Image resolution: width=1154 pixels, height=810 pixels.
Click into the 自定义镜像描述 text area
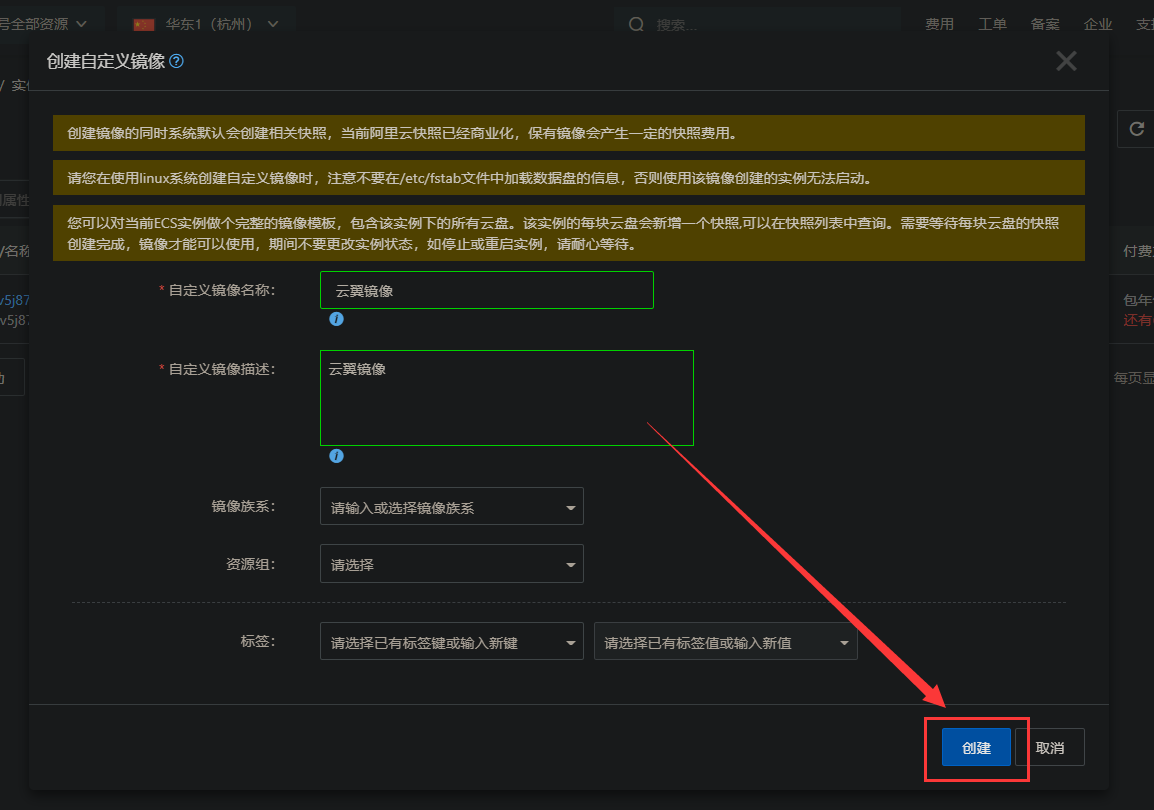tap(506, 397)
